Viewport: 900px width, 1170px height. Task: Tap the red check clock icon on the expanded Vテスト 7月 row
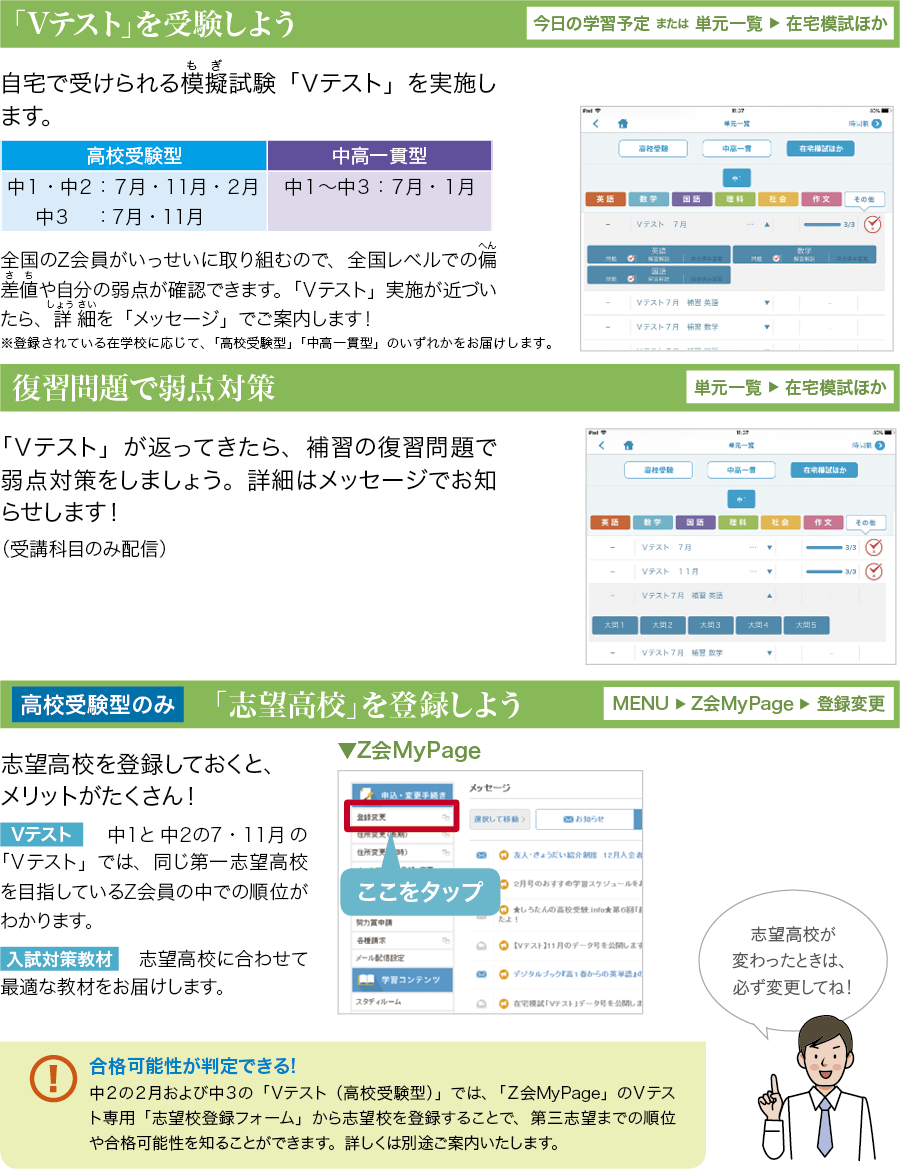[872, 224]
